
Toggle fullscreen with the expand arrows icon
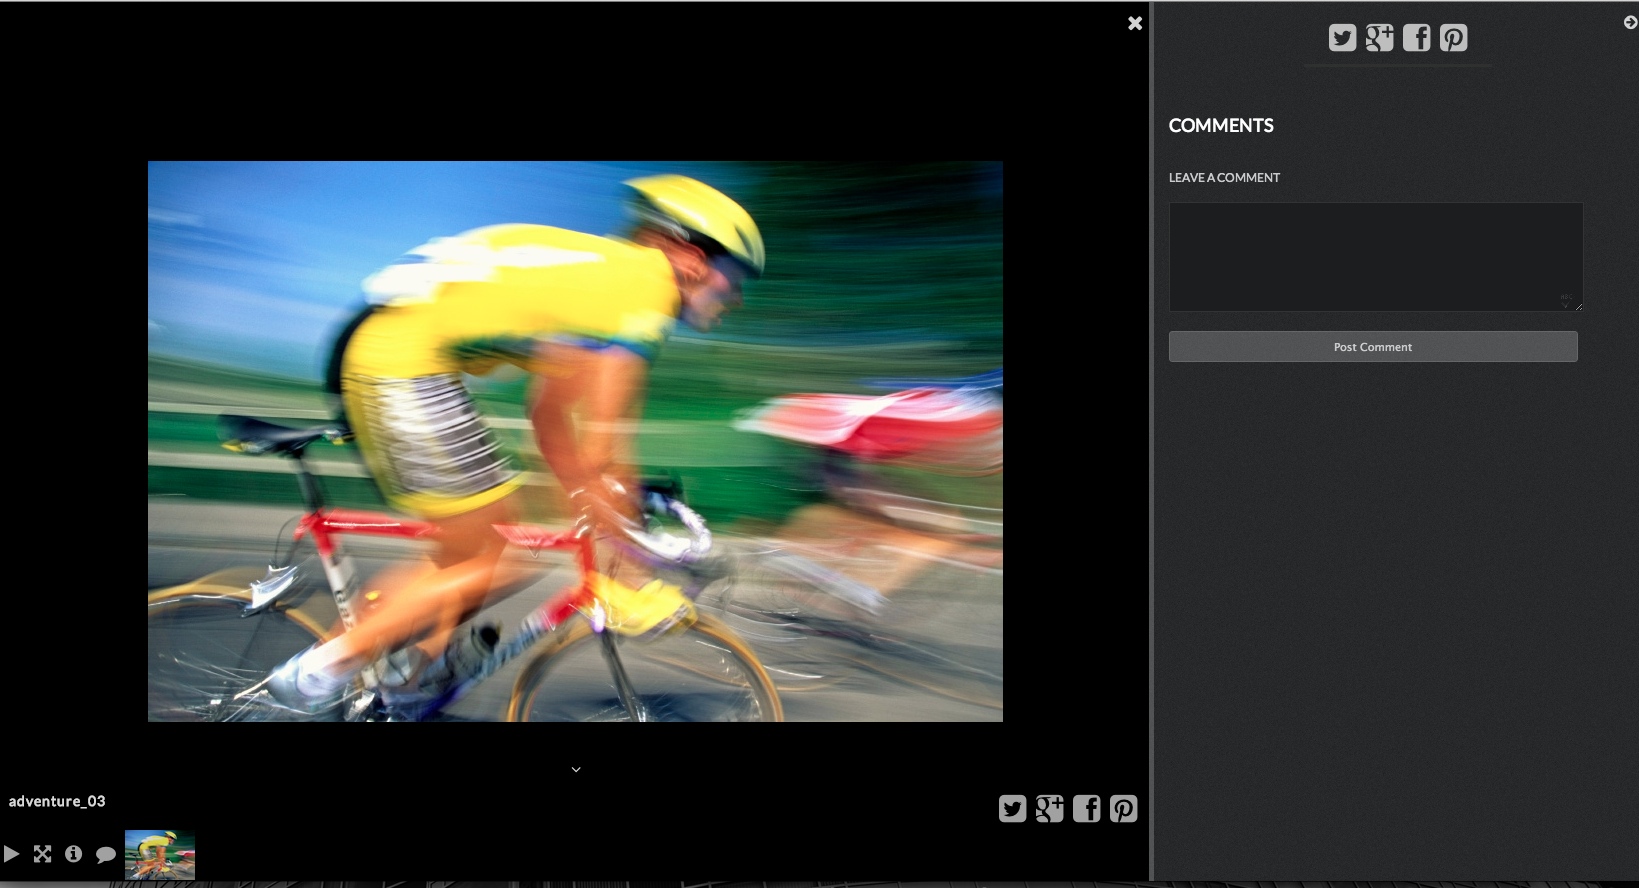pyautogui.click(x=42, y=854)
